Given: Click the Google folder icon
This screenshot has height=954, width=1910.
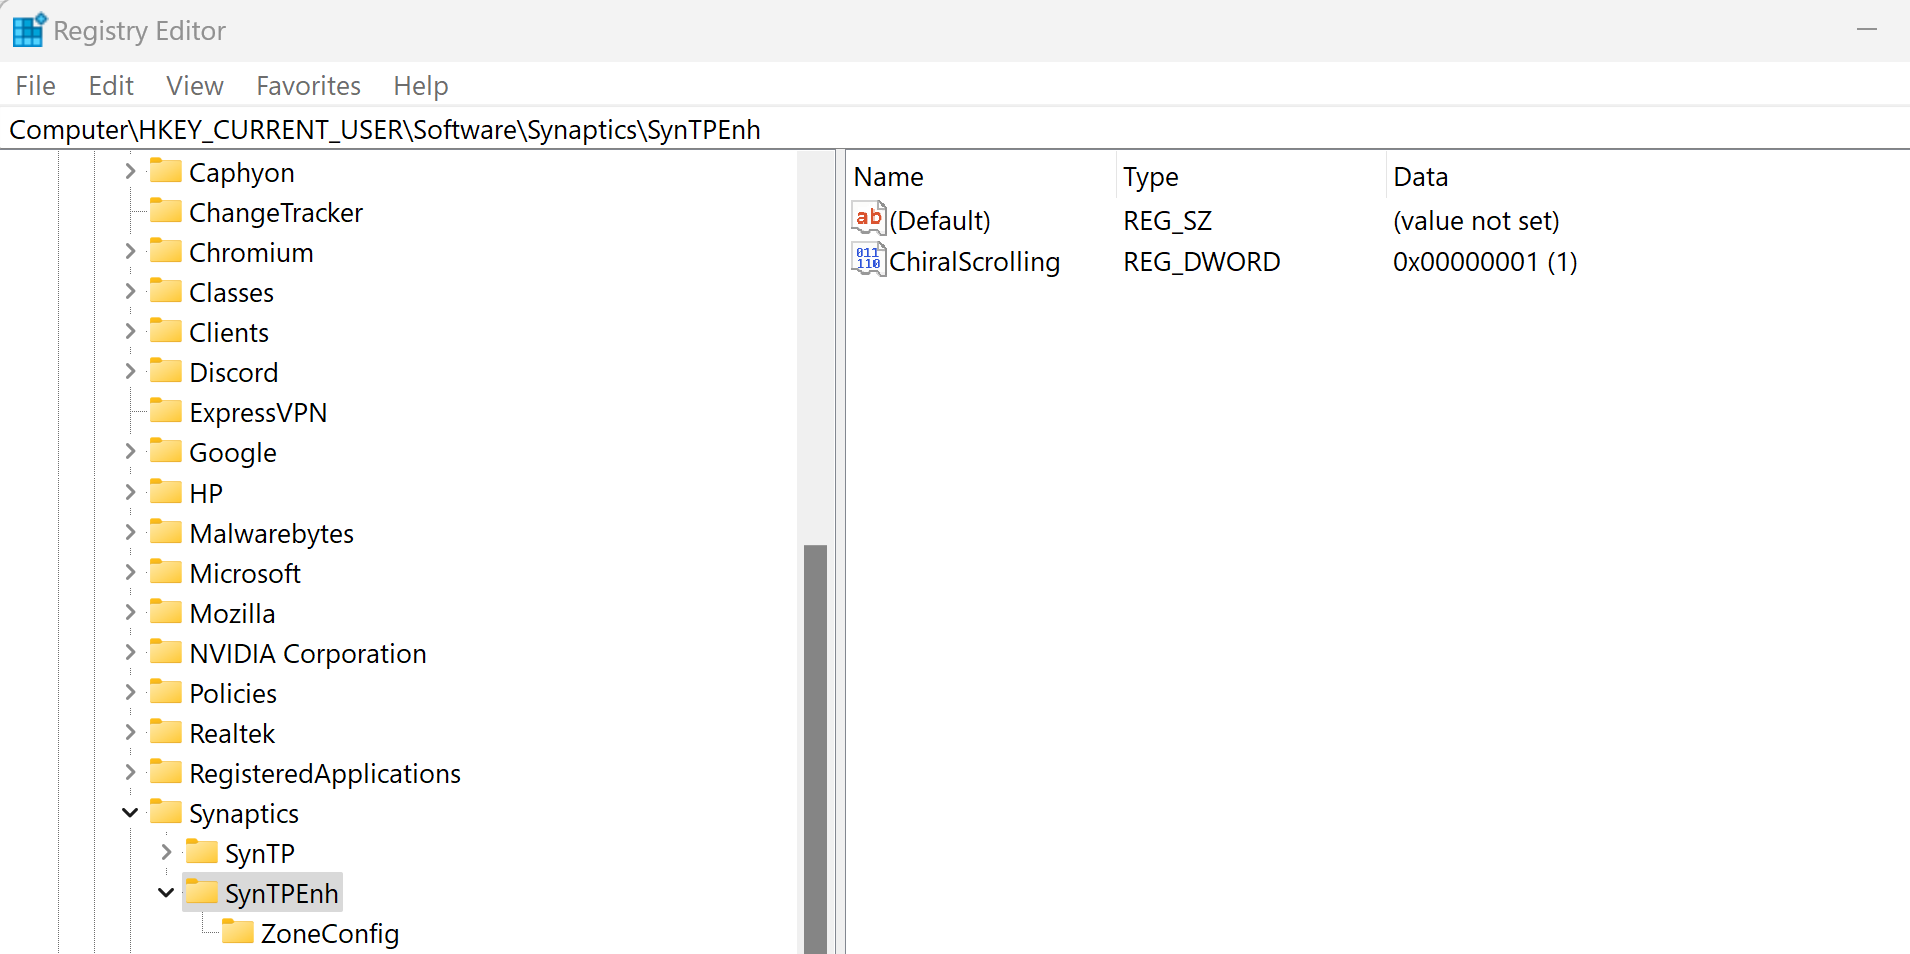Looking at the screenshot, I should (x=166, y=452).
